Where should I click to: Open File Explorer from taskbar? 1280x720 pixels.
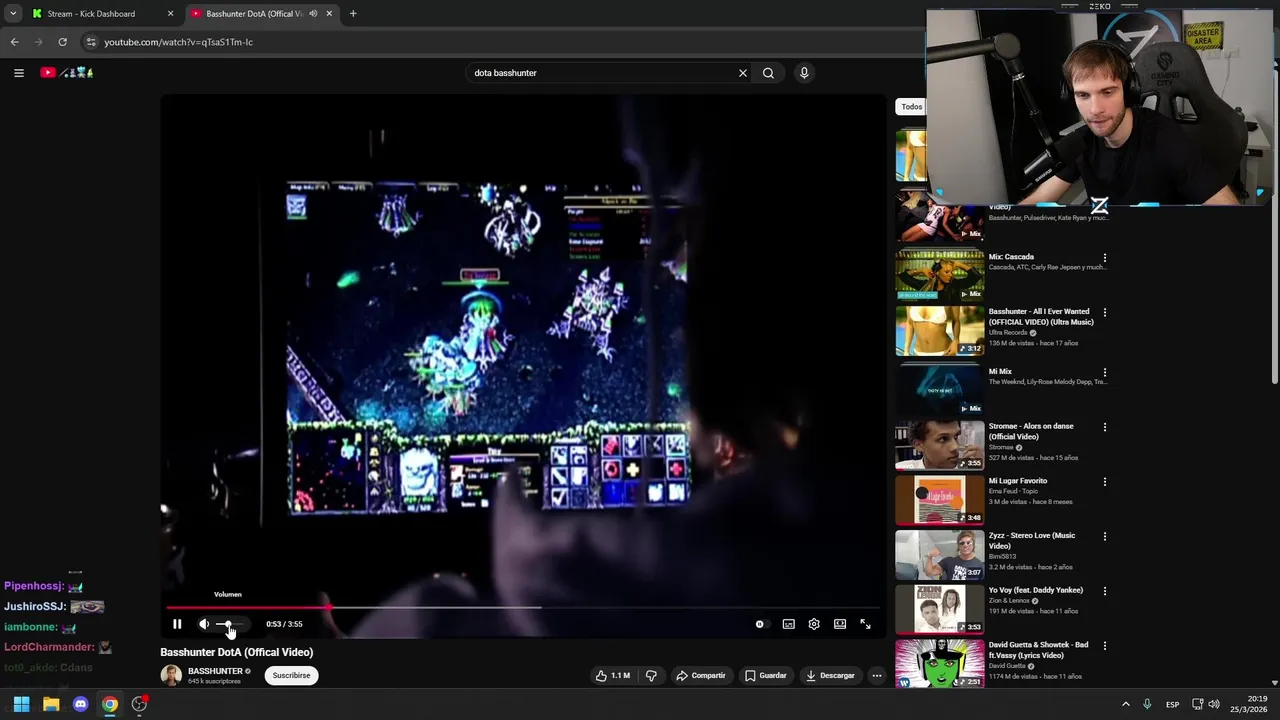point(51,704)
